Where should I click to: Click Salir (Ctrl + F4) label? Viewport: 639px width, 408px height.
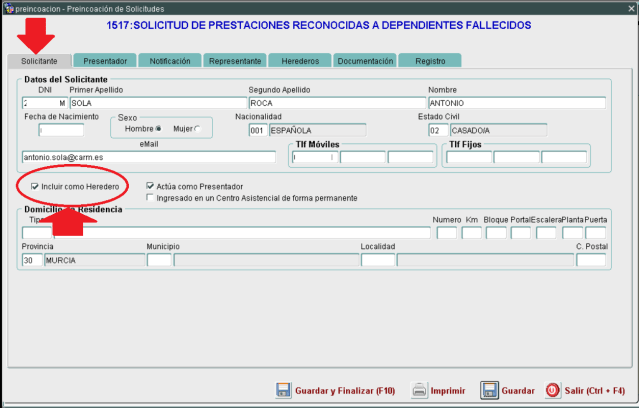tap(595, 390)
